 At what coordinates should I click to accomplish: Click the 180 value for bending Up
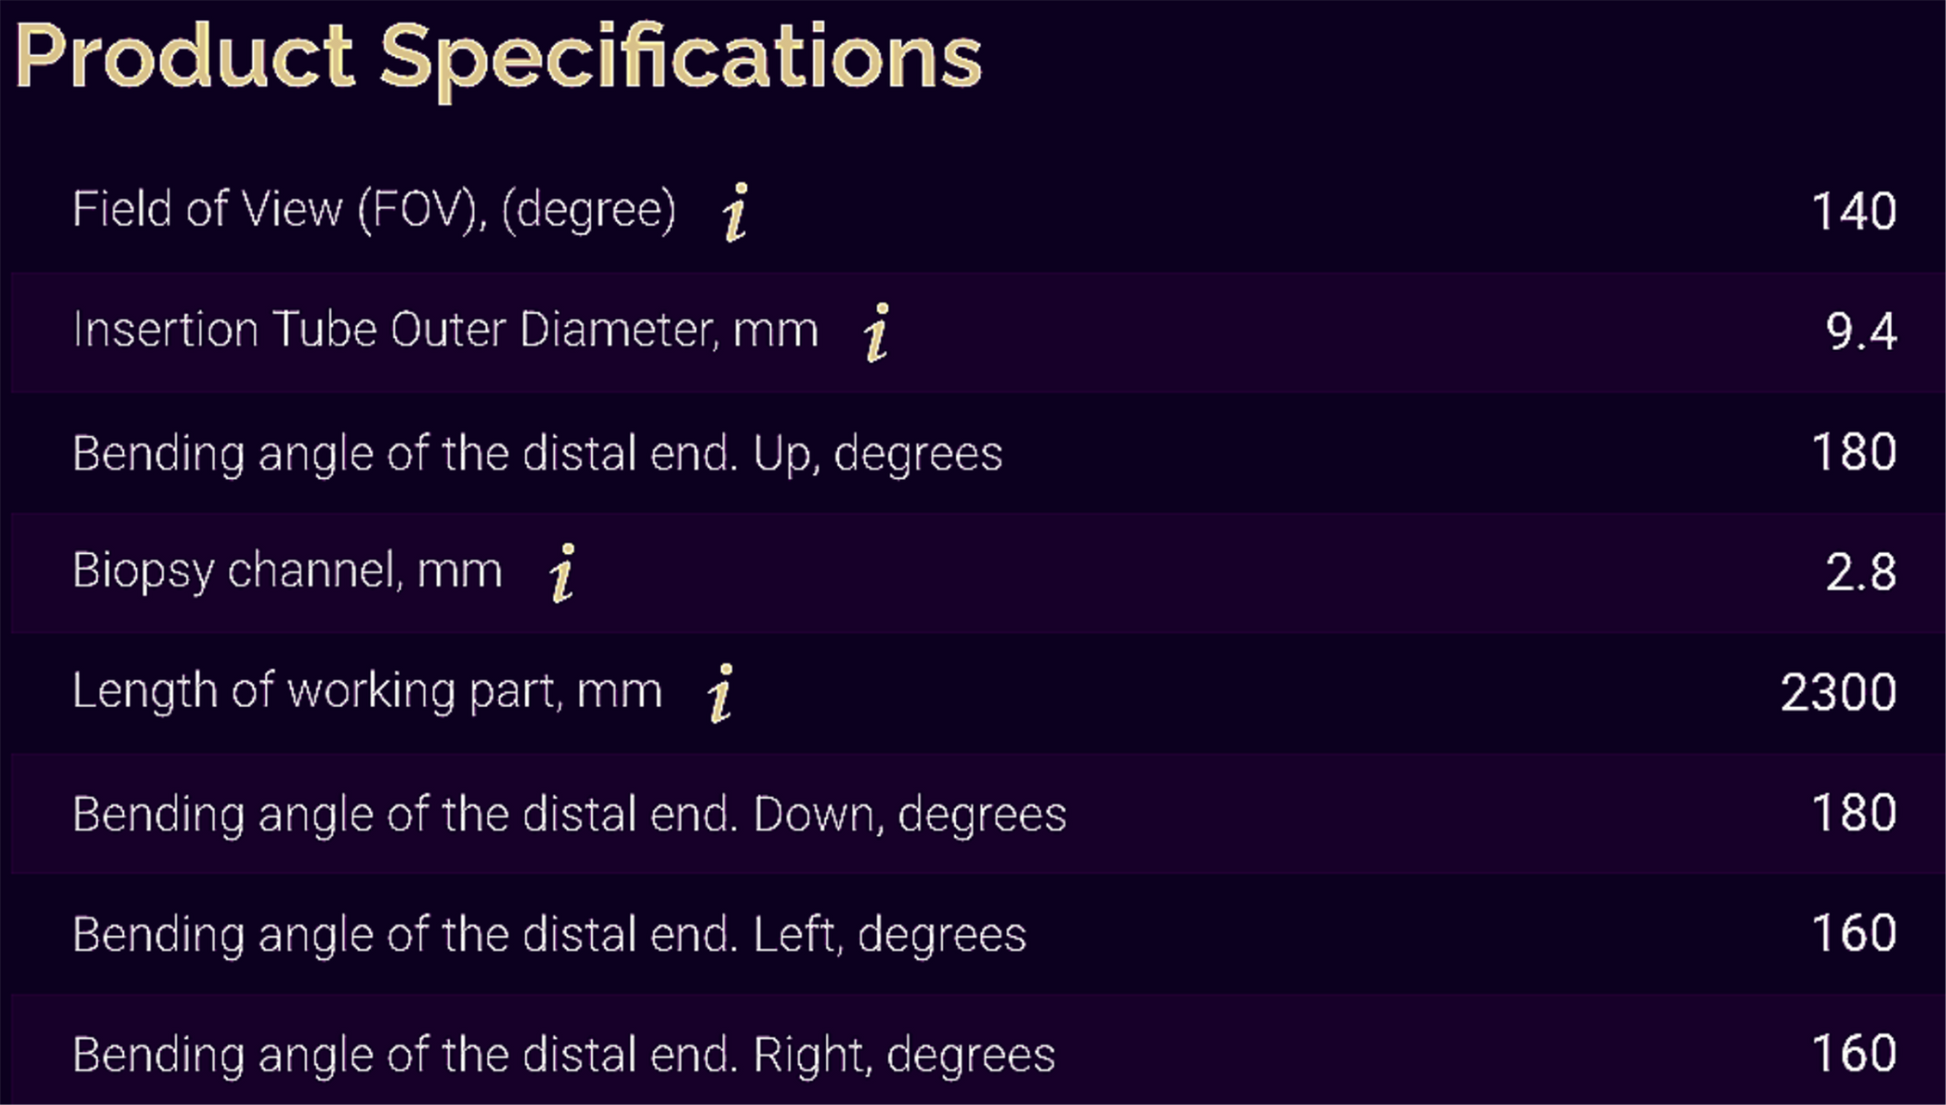[x=1853, y=453]
